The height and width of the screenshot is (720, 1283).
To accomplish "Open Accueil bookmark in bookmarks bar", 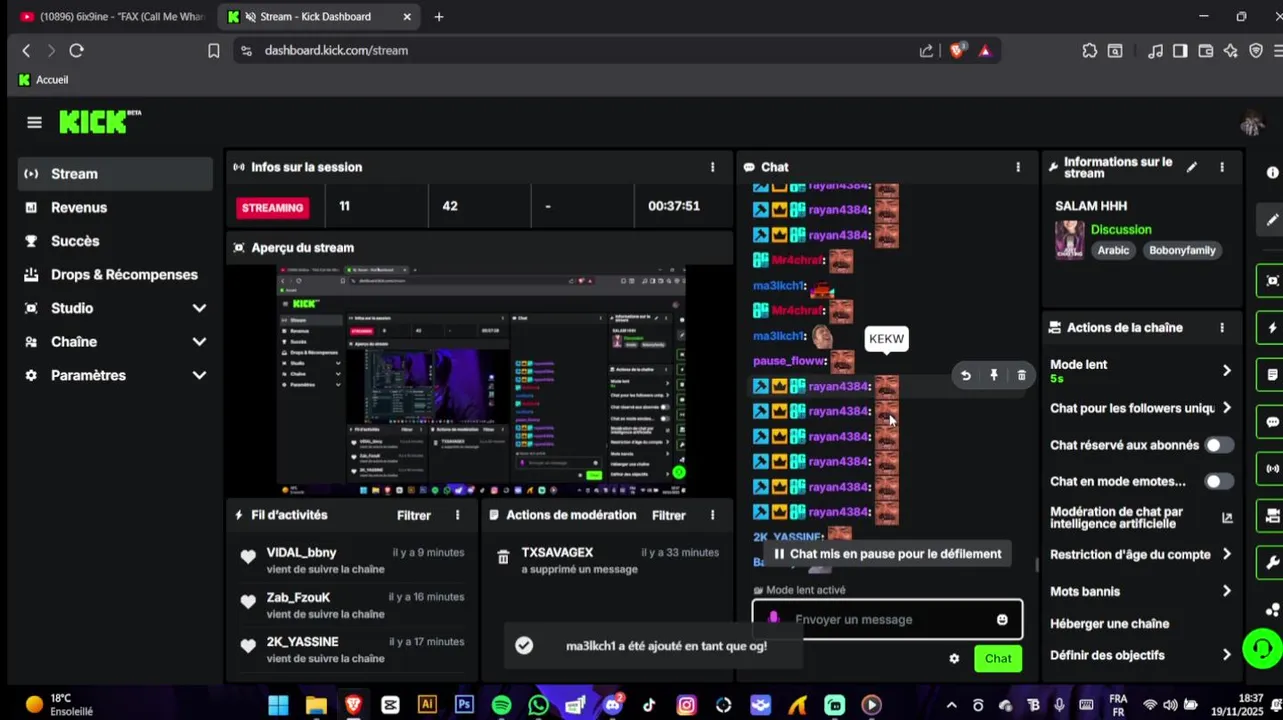I will (44, 80).
